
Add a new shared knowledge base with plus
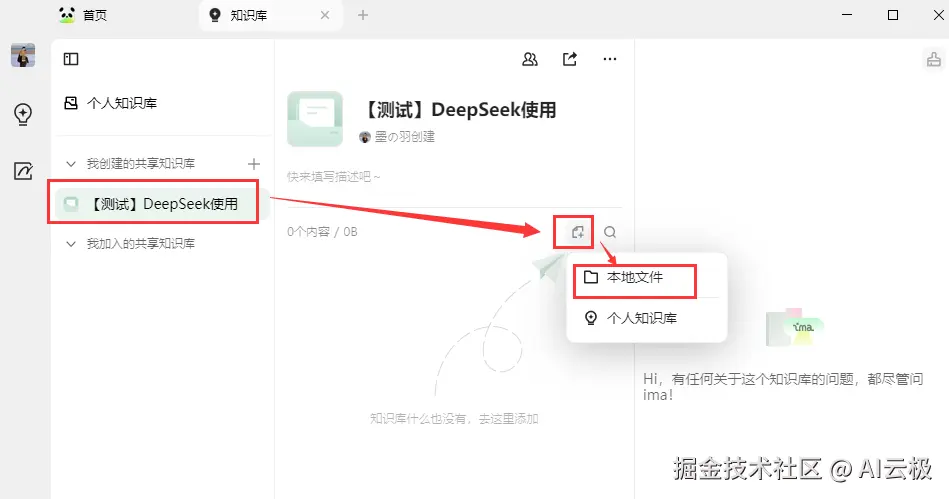[254, 164]
